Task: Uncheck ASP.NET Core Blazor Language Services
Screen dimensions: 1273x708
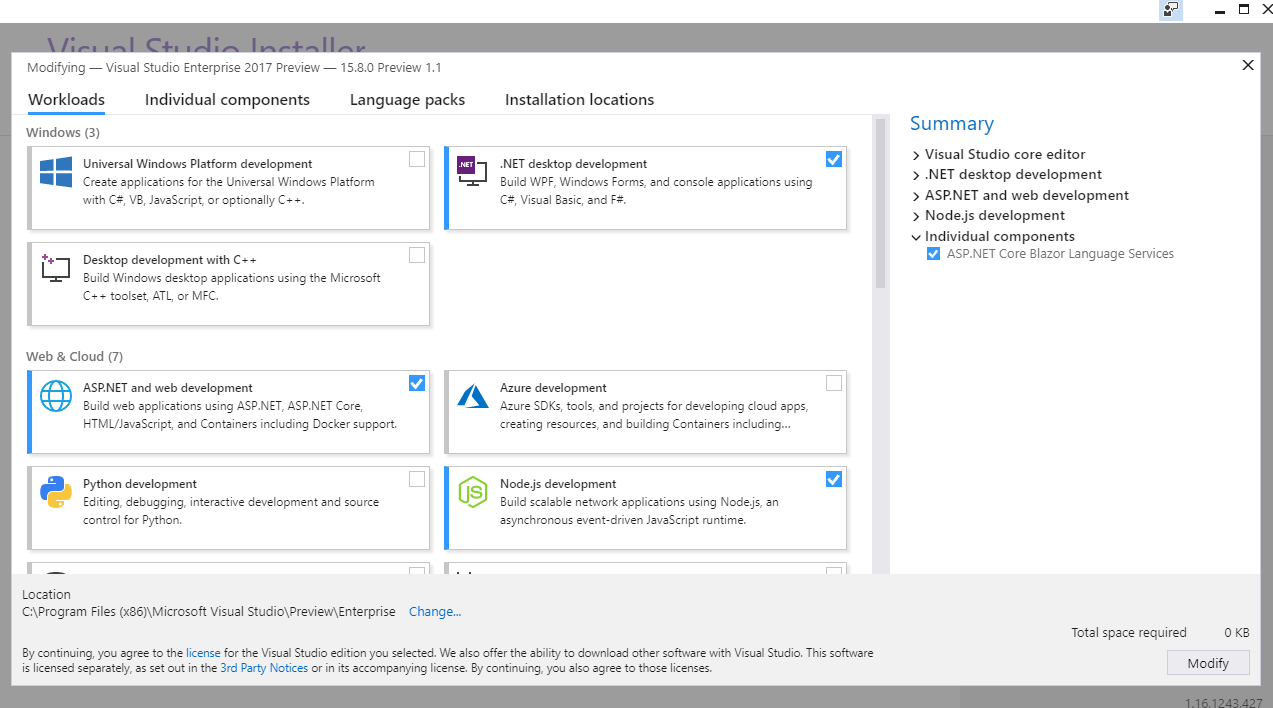Action: pos(933,254)
